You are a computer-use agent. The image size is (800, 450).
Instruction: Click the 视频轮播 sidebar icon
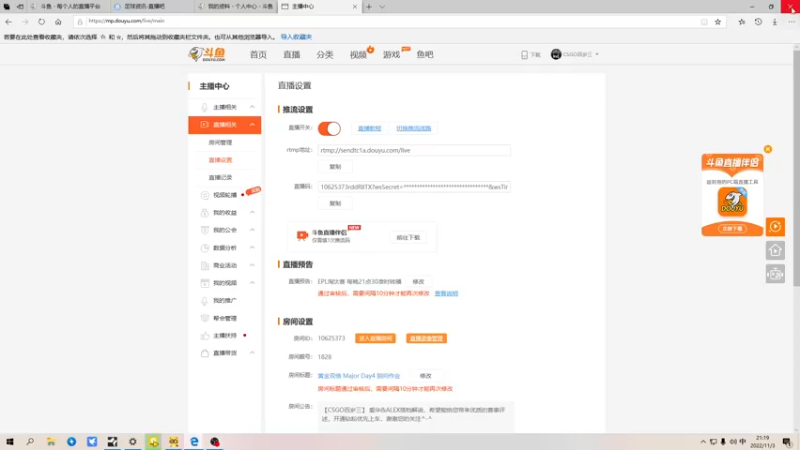click(205, 195)
